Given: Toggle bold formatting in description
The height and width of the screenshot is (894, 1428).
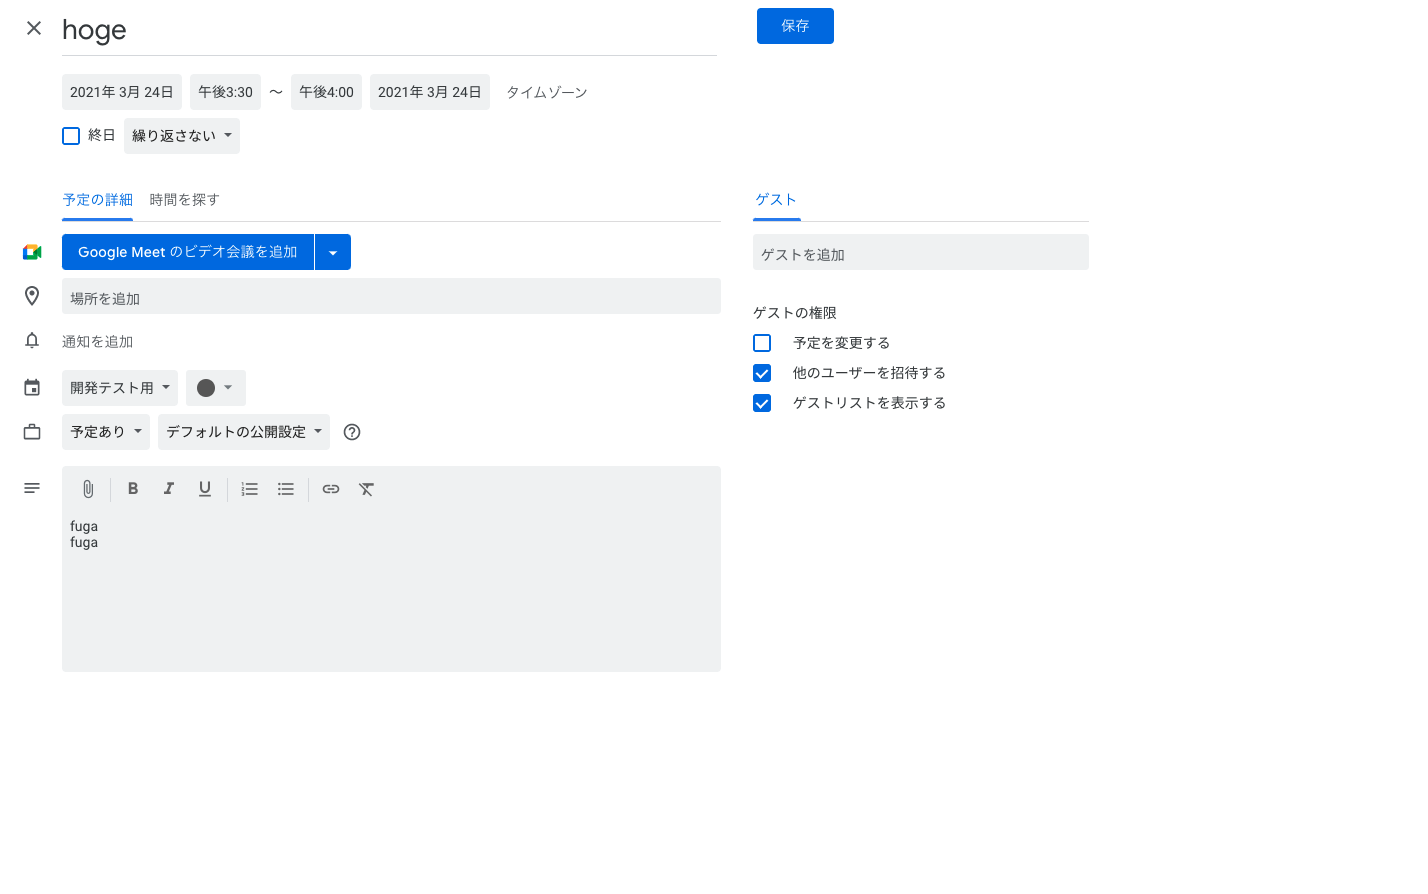Looking at the screenshot, I should 133,489.
